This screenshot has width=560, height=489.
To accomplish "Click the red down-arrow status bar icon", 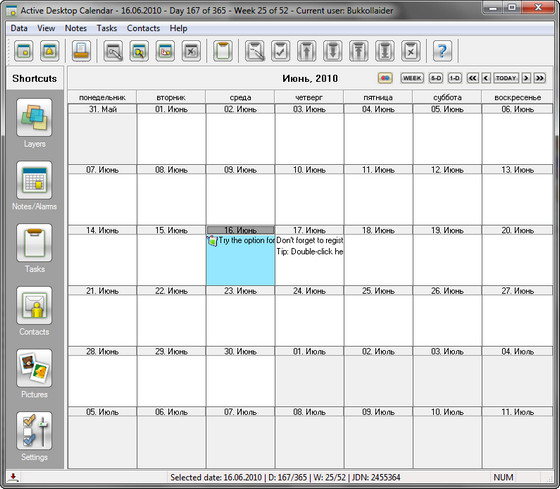I will pos(13,477).
